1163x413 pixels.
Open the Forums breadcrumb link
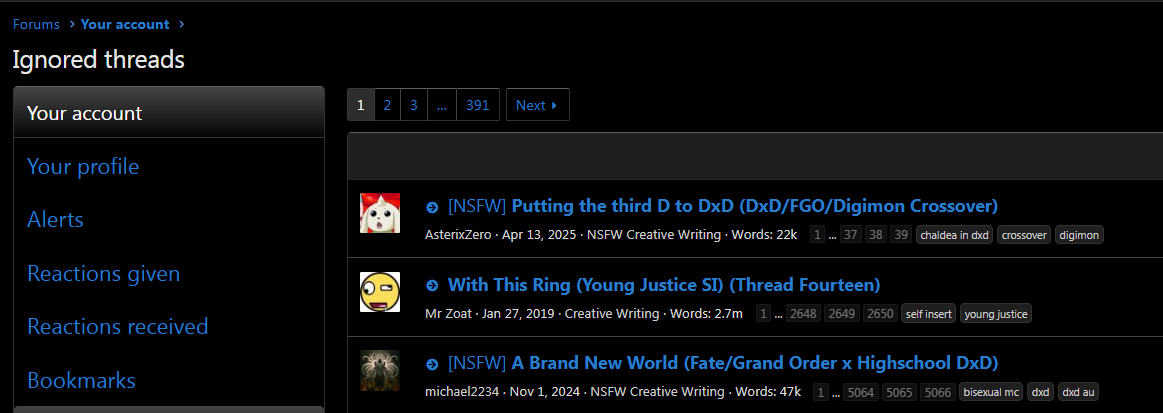[x=36, y=24]
